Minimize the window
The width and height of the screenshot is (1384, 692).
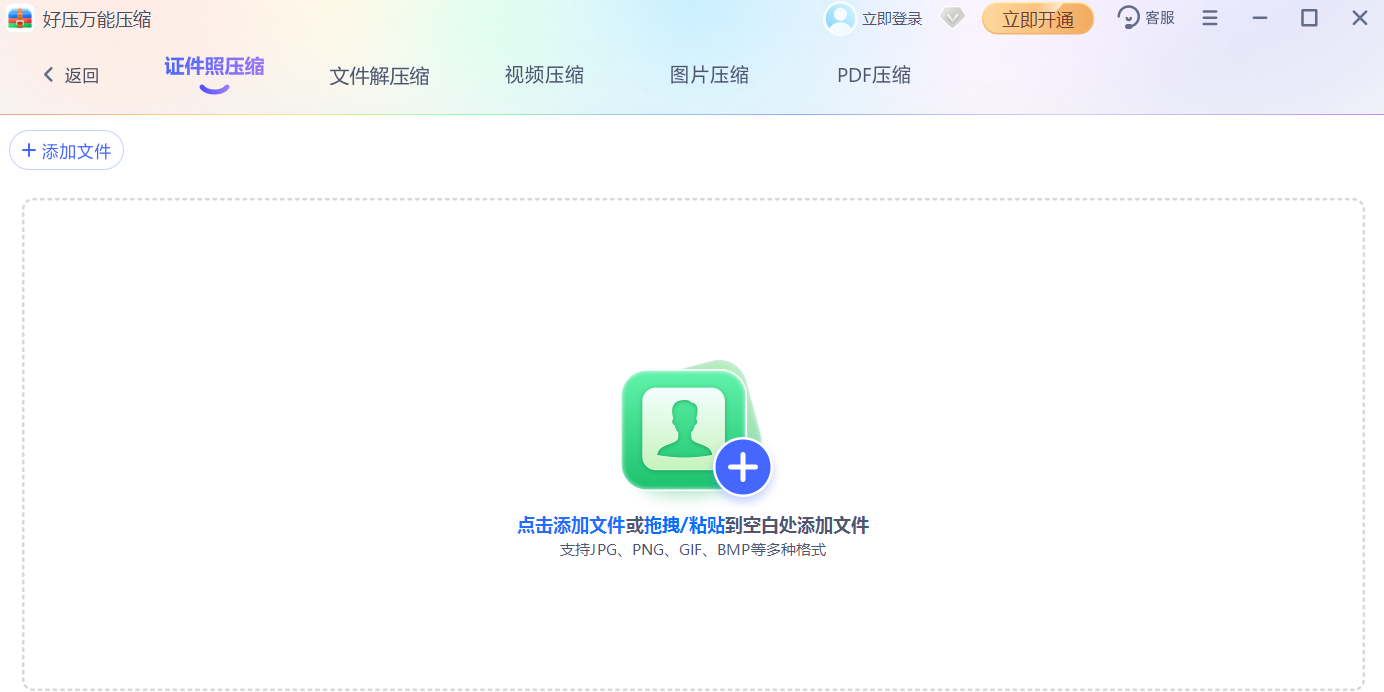pos(1260,18)
